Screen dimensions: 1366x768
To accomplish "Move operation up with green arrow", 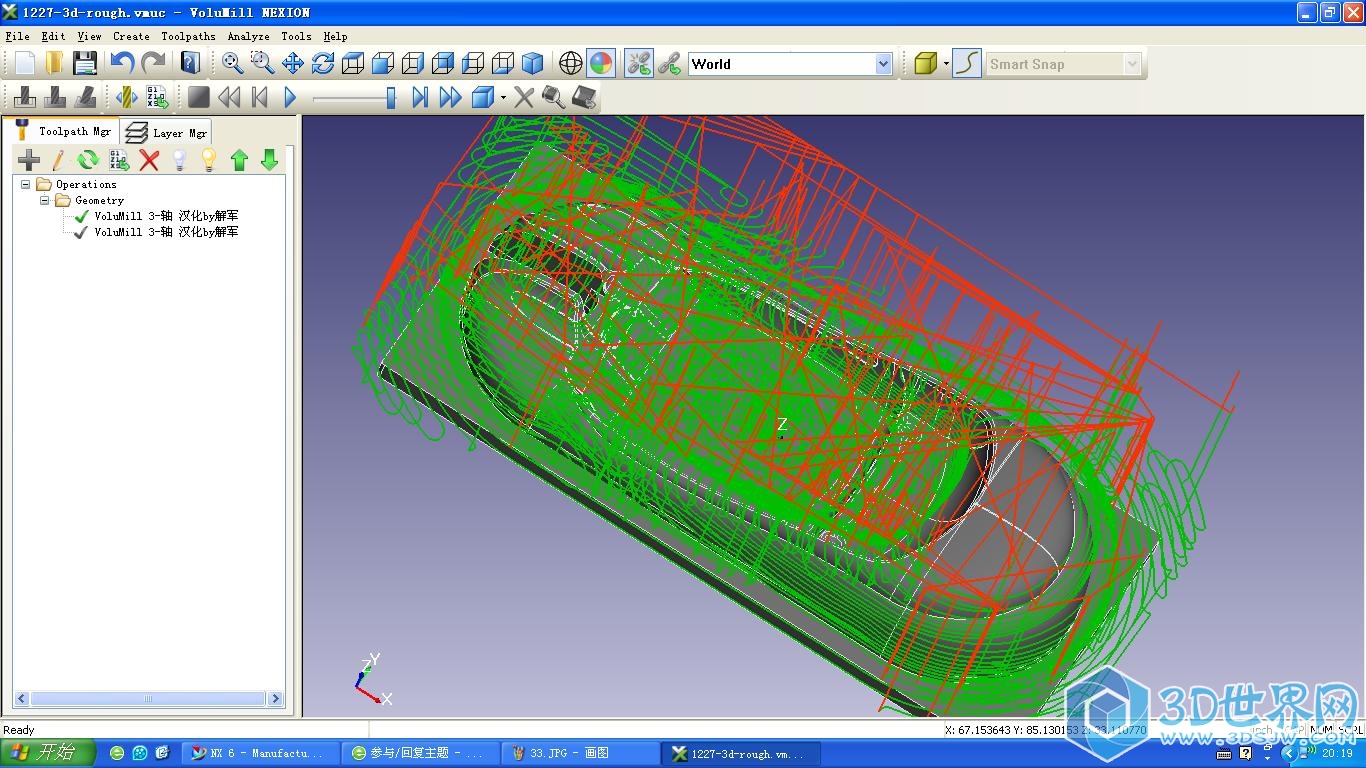I will click(239, 159).
